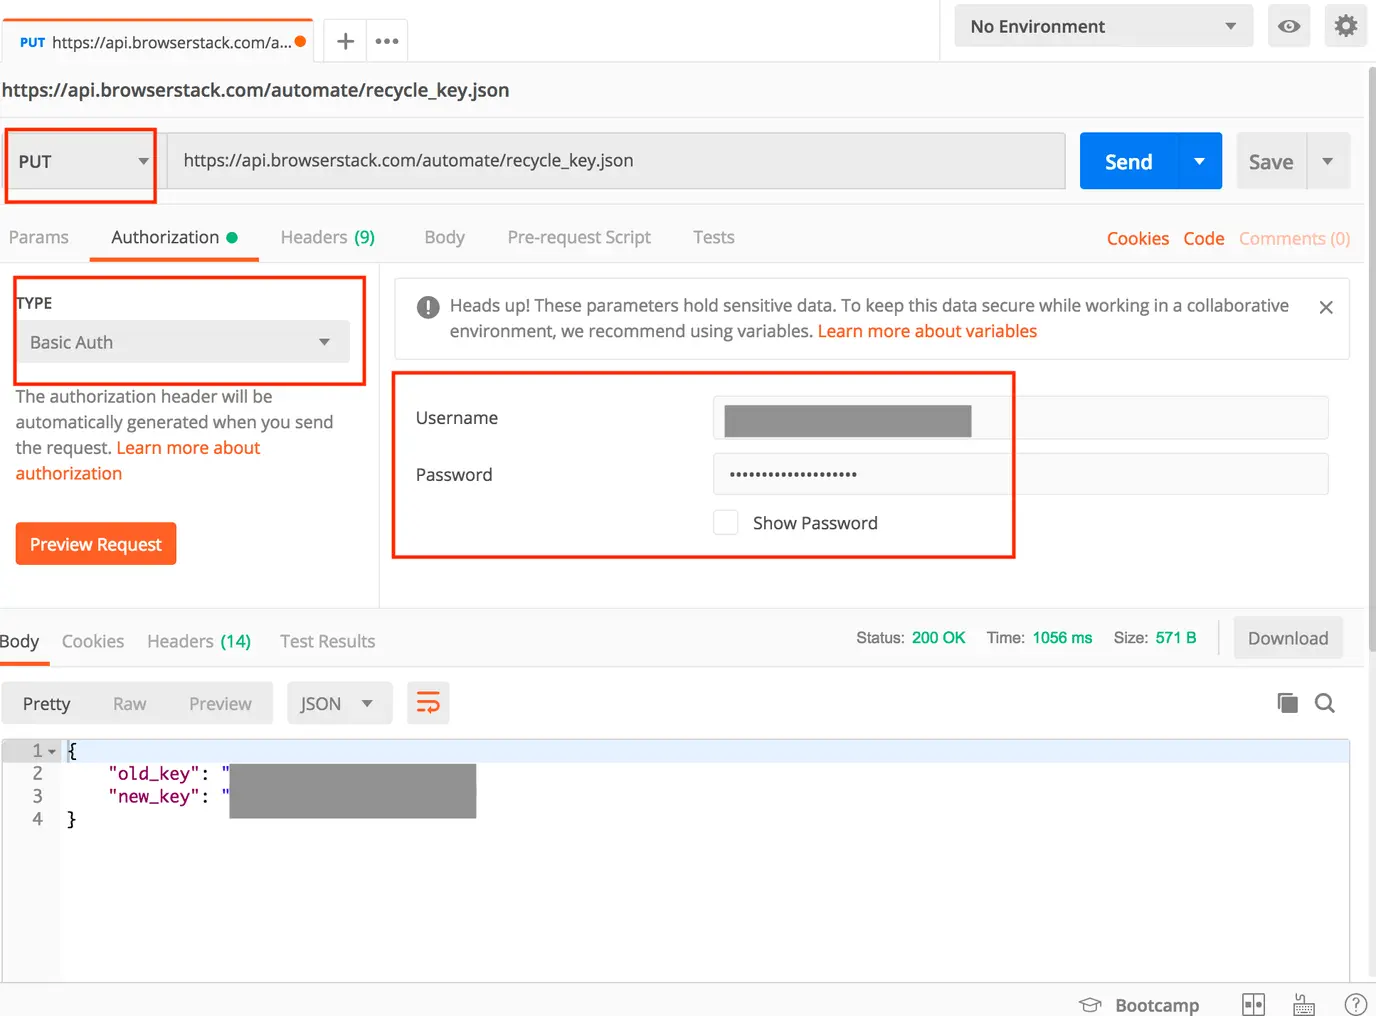Image resolution: width=1376 pixels, height=1016 pixels.
Task: Open the No Environment selector
Action: coord(1103,26)
